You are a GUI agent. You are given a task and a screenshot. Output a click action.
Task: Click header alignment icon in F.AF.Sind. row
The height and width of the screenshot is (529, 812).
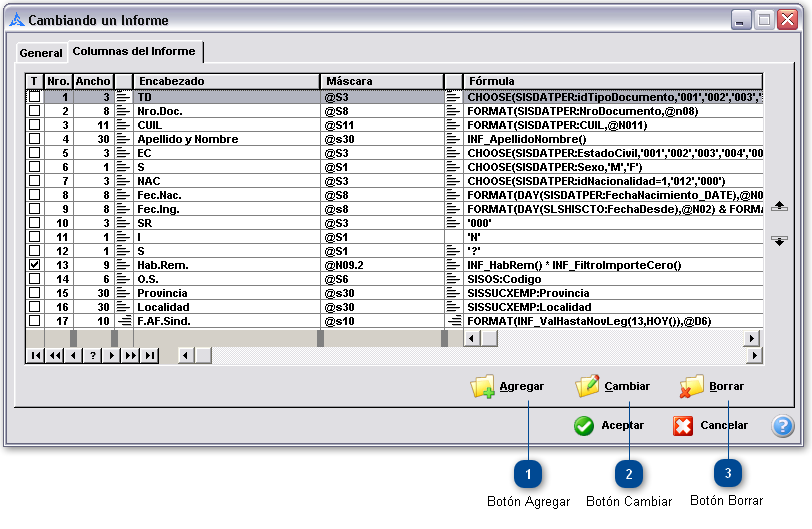[124, 321]
